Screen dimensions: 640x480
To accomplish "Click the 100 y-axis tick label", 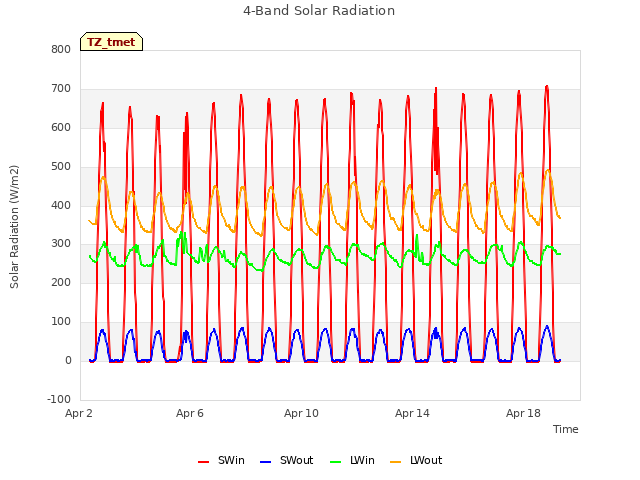I will pyautogui.click(x=61, y=322).
